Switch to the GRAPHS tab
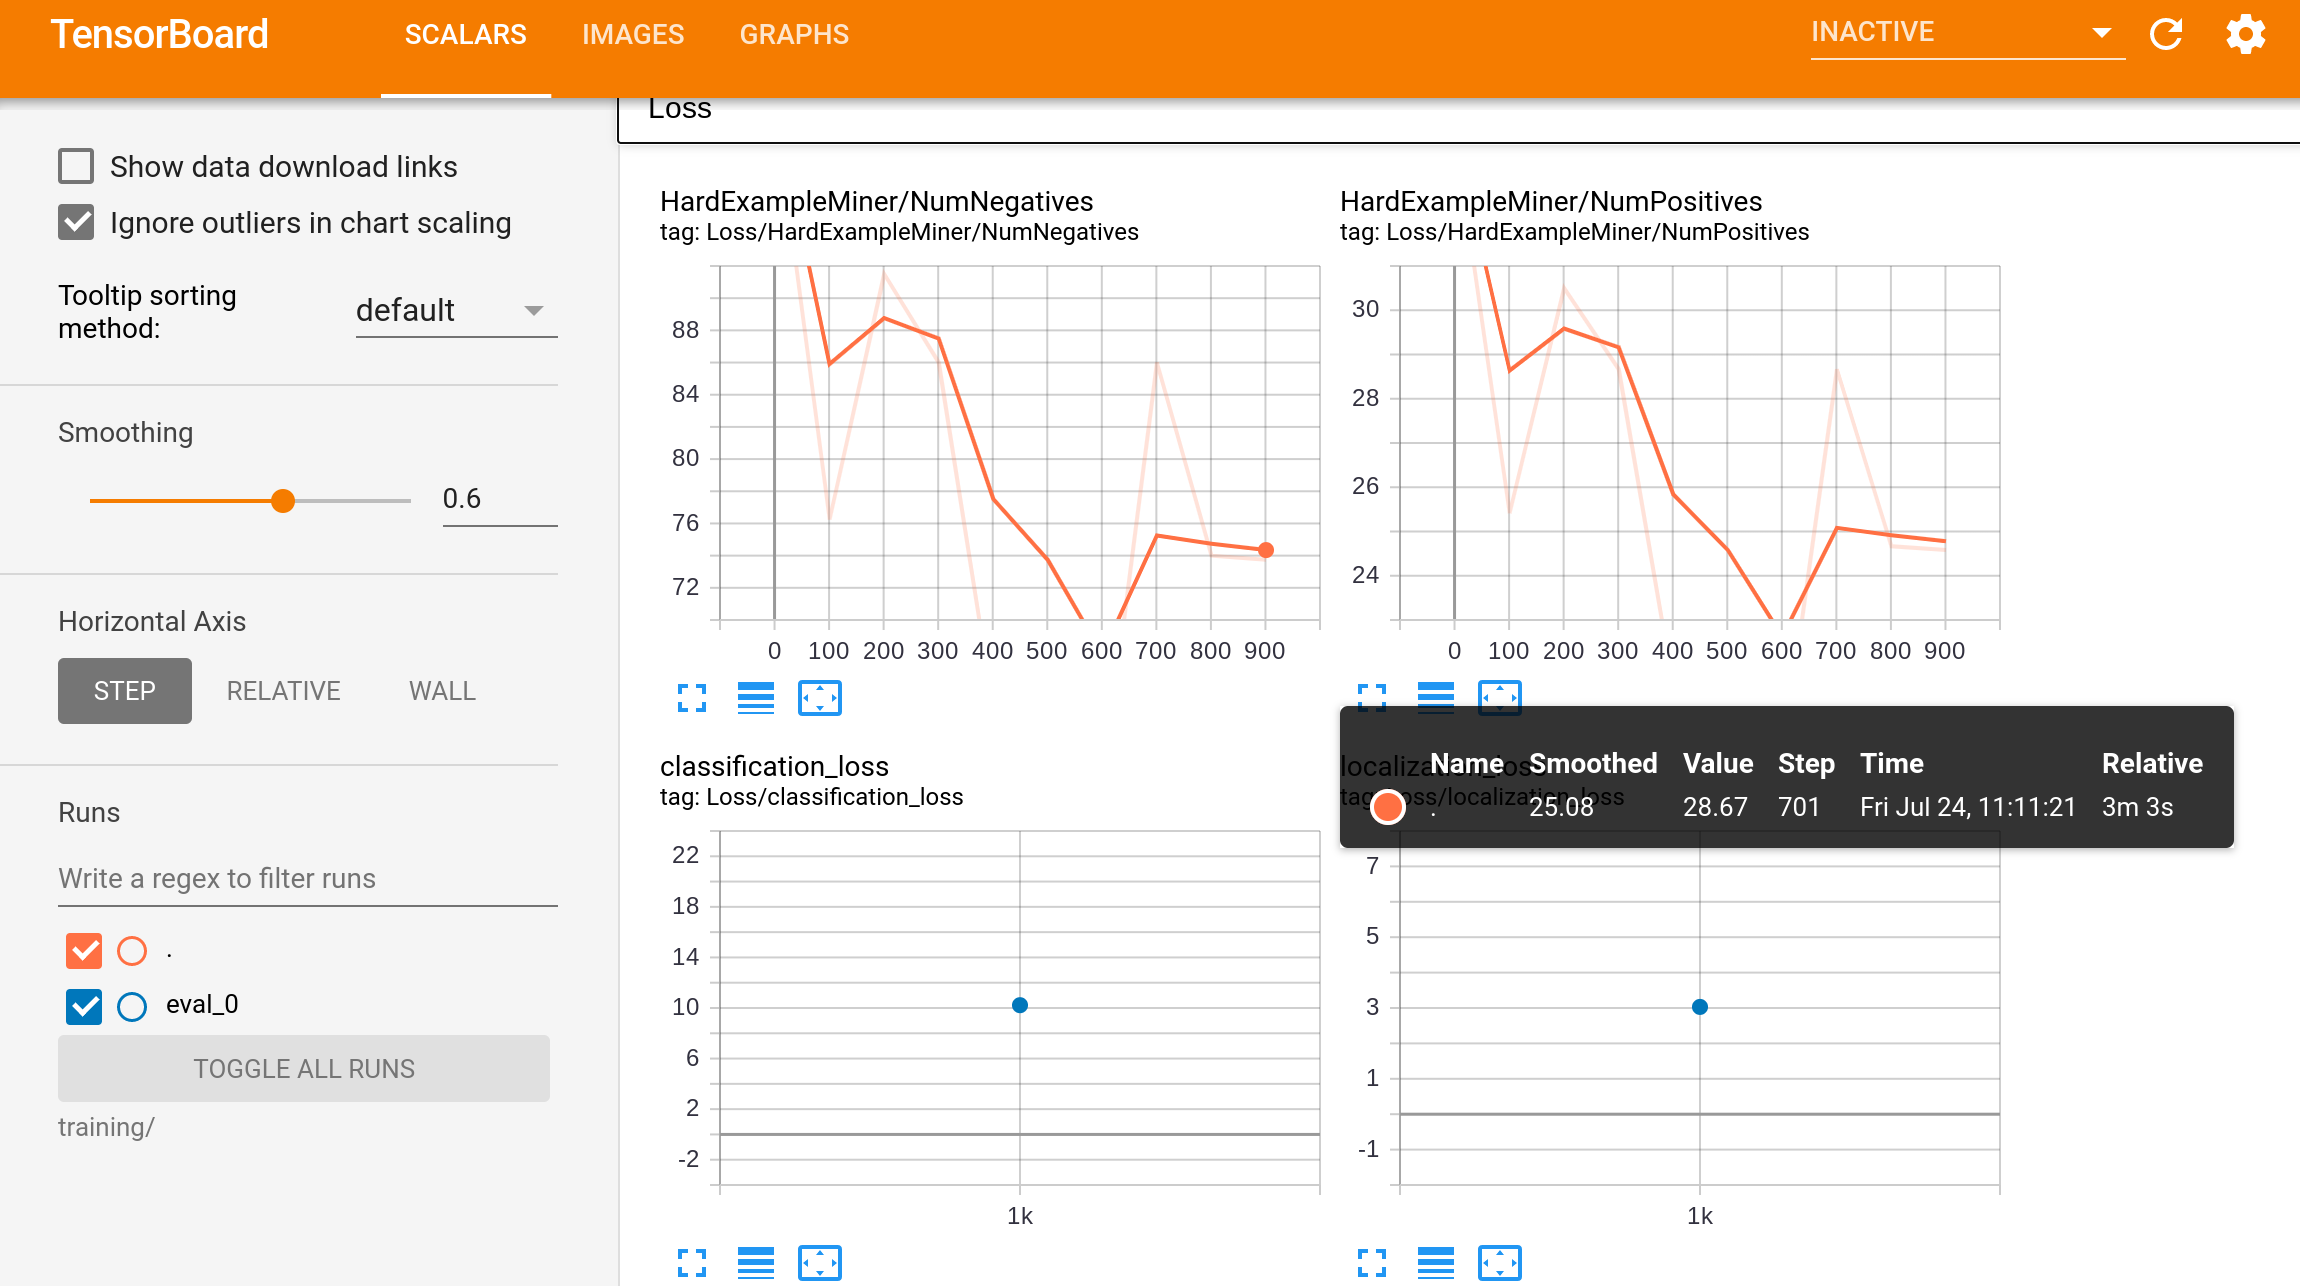The width and height of the screenshot is (2300, 1286). pos(794,35)
